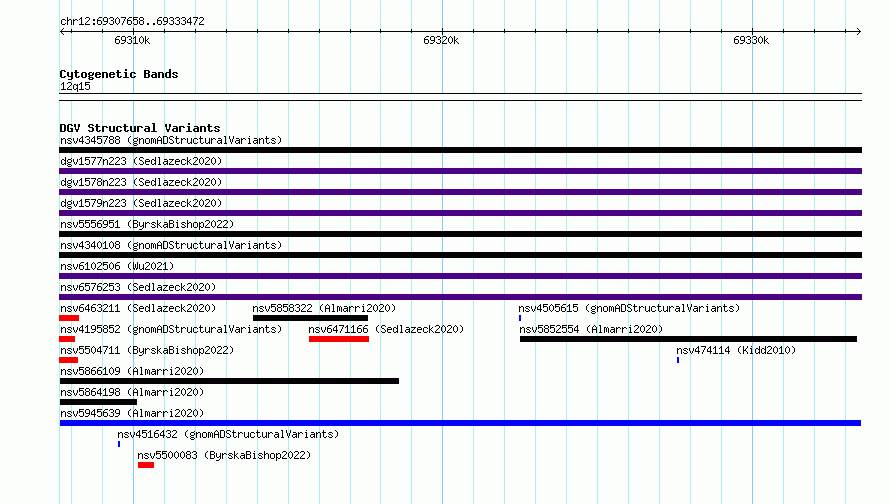The width and height of the screenshot is (890, 504).
Task: Open the nsv5864198 Almarri2020 label
Action: [132, 392]
